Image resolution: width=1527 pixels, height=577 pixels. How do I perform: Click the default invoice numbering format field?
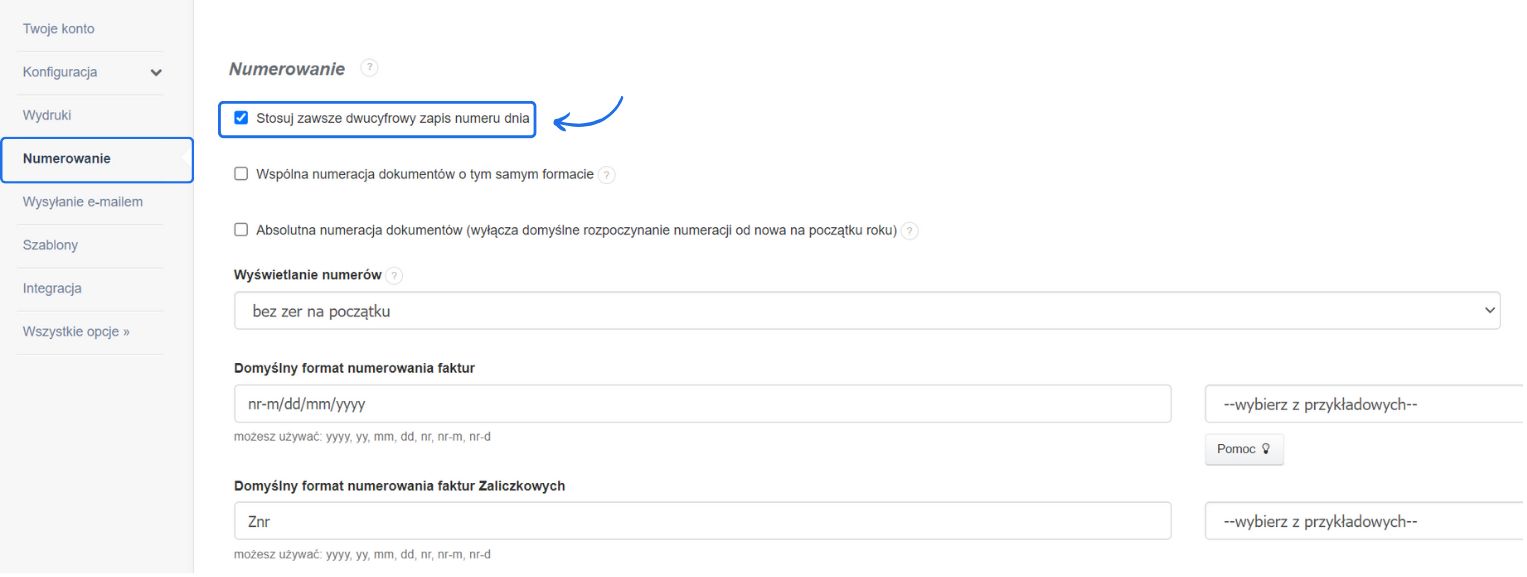click(x=702, y=404)
